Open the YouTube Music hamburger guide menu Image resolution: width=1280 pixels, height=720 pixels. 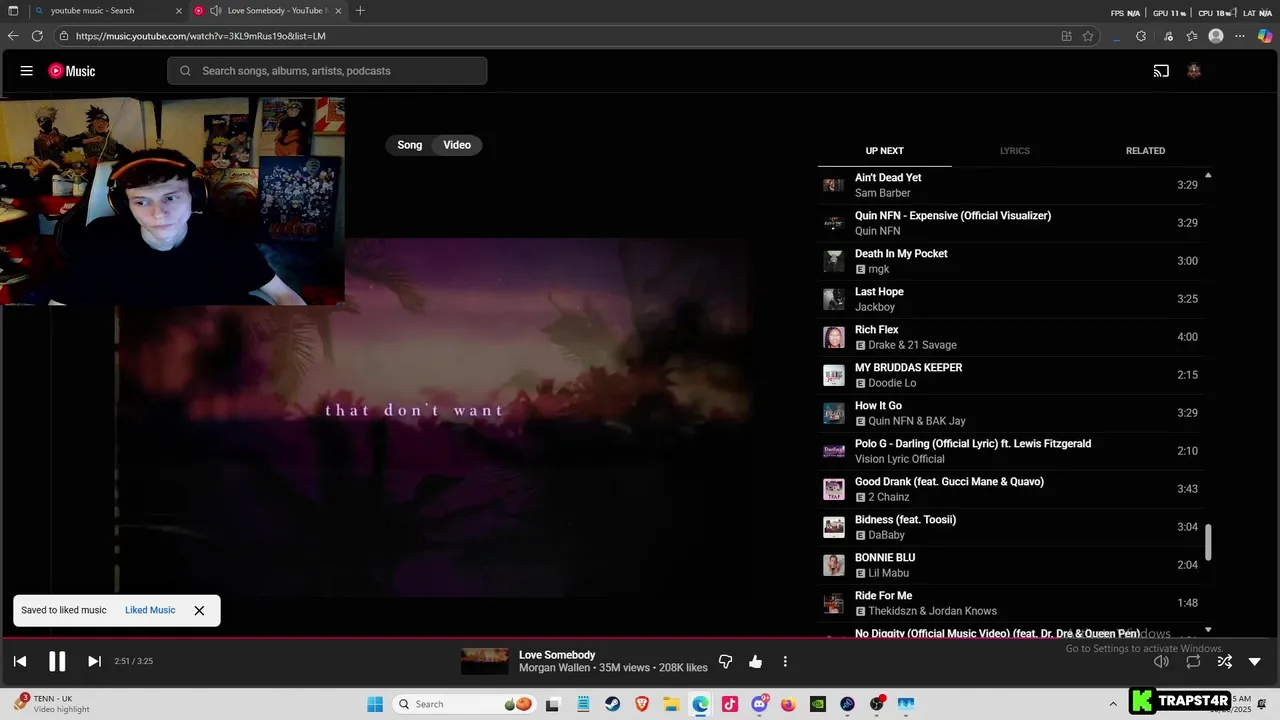coord(27,71)
